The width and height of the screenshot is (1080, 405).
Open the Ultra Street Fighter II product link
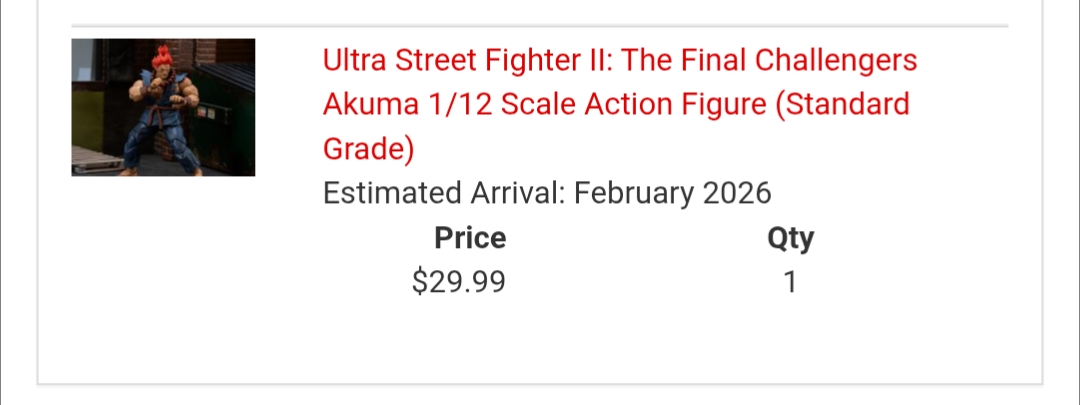click(620, 61)
